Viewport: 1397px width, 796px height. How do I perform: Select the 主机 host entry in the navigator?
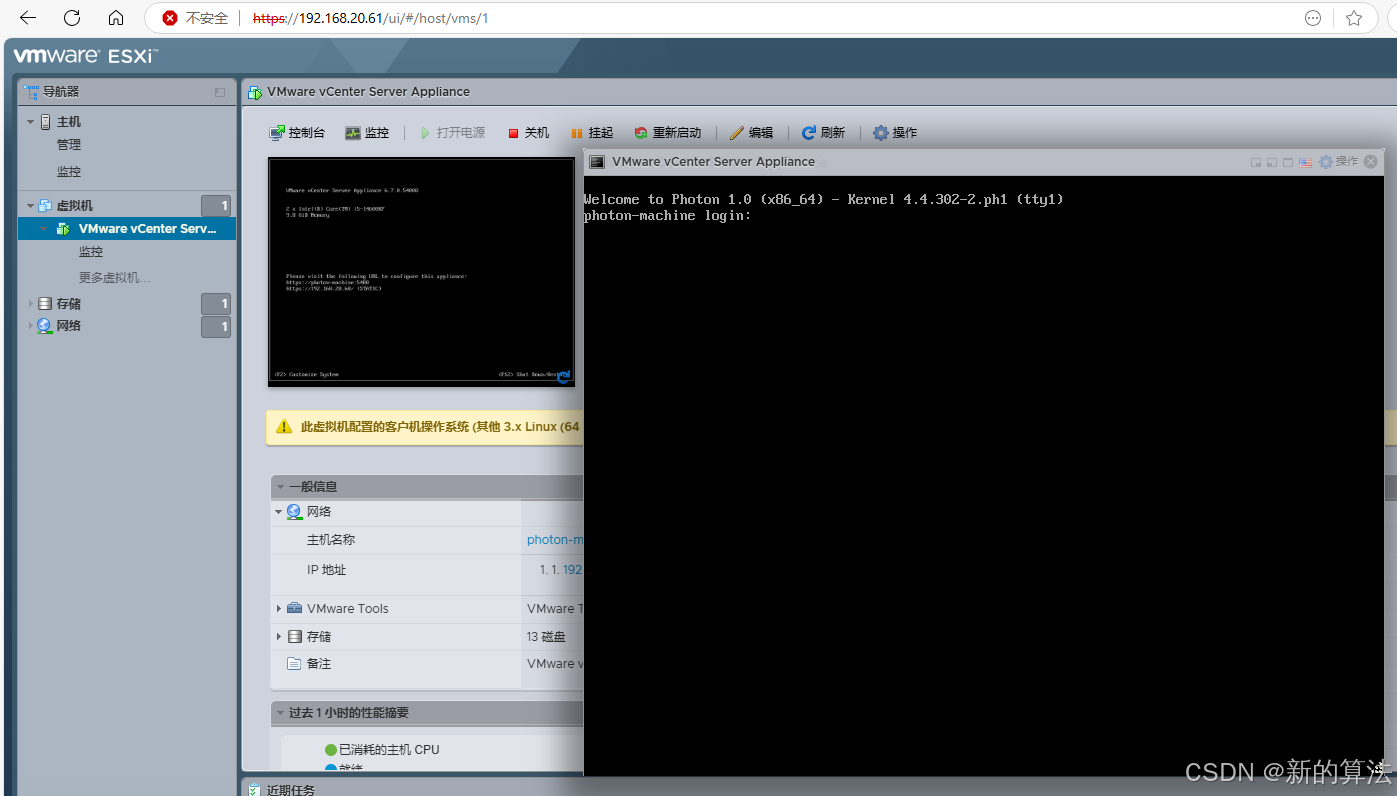point(69,122)
